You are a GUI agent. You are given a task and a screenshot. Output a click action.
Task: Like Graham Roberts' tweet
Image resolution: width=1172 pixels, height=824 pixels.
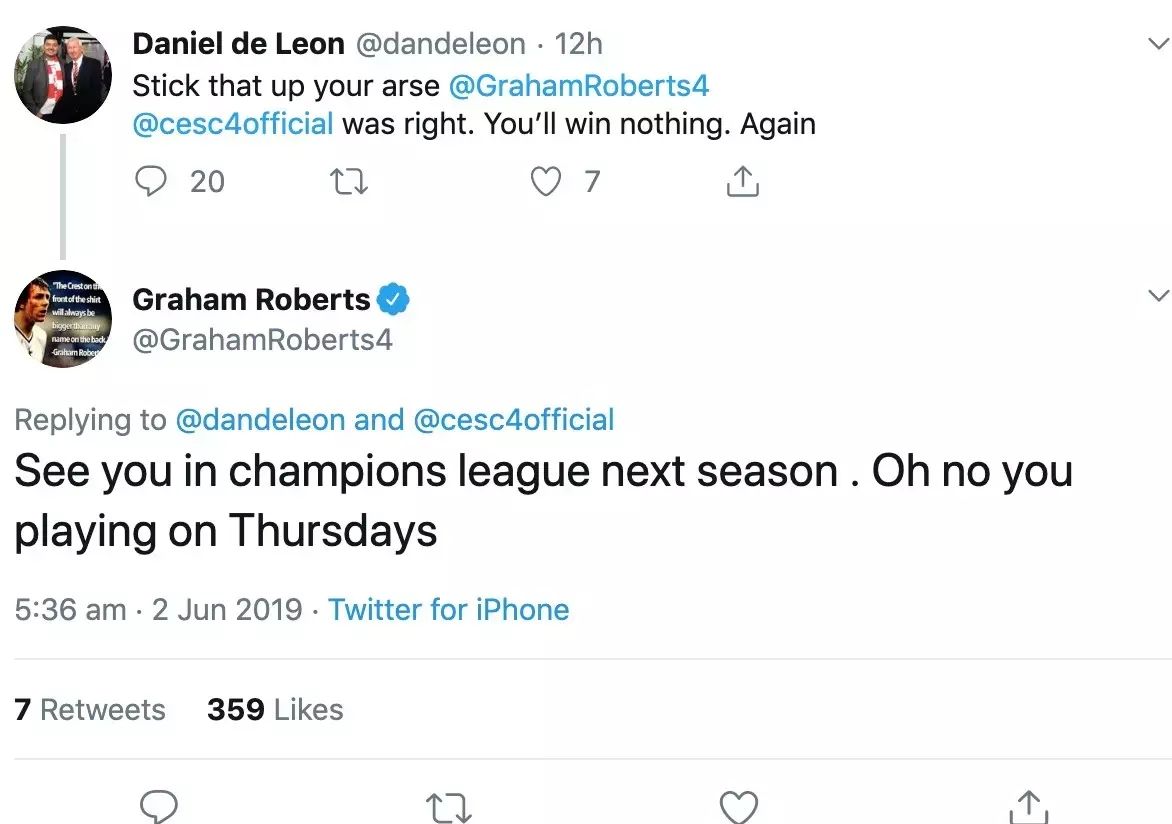739,807
